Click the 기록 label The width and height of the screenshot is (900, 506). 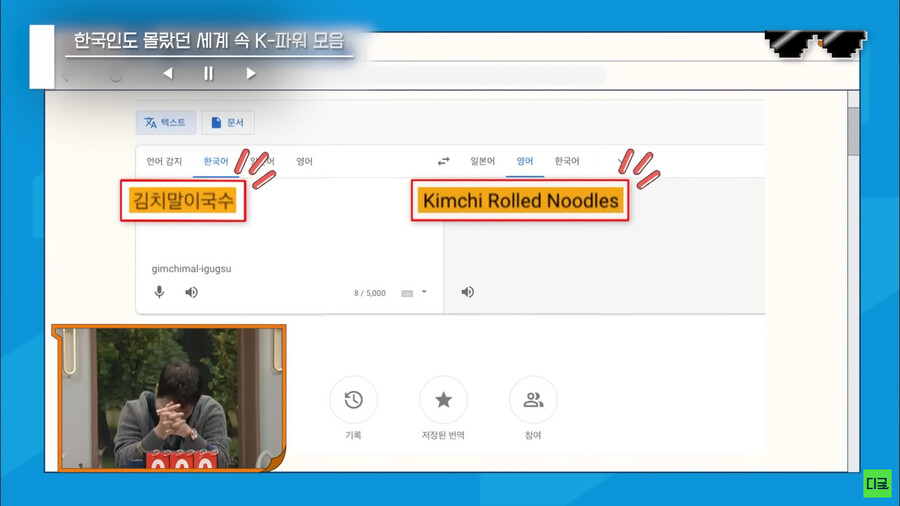coord(354,435)
